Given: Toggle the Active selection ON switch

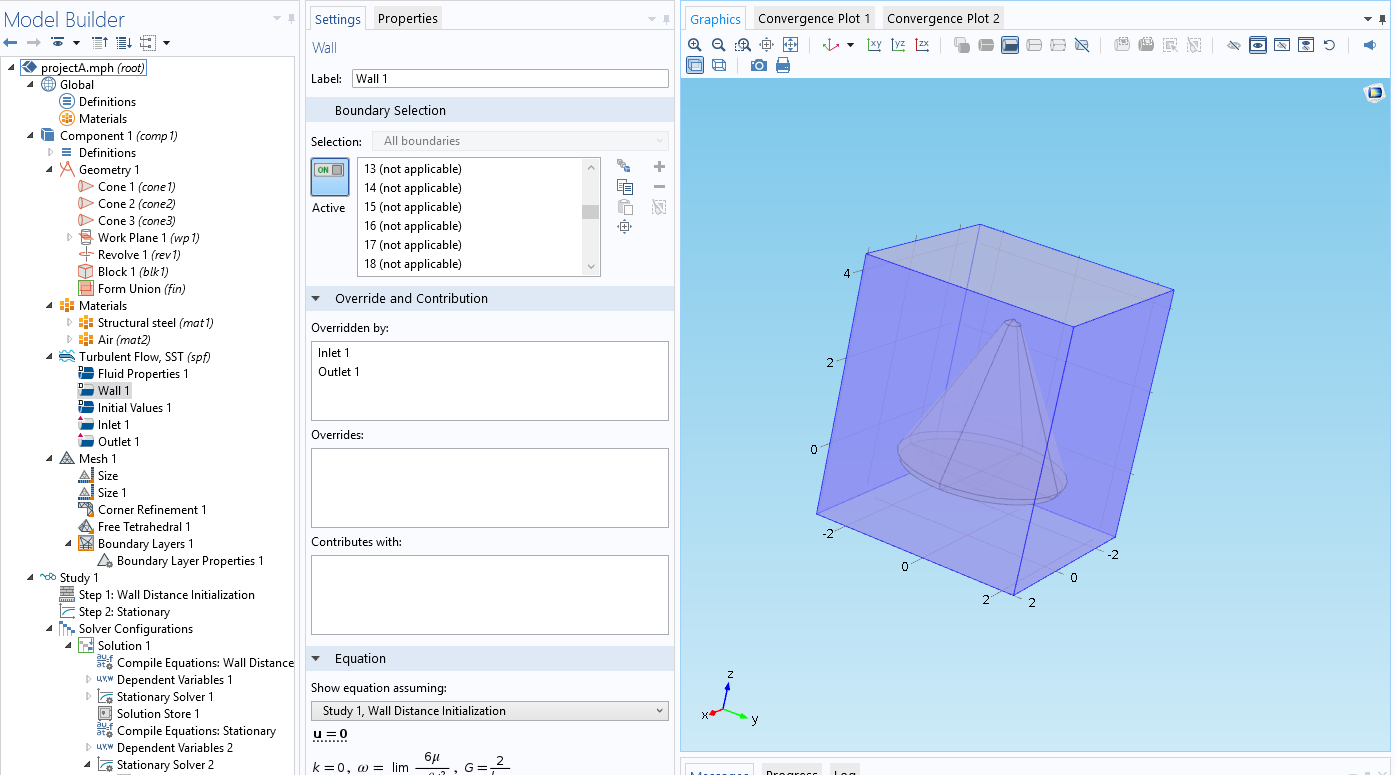Looking at the screenshot, I should 330,176.
